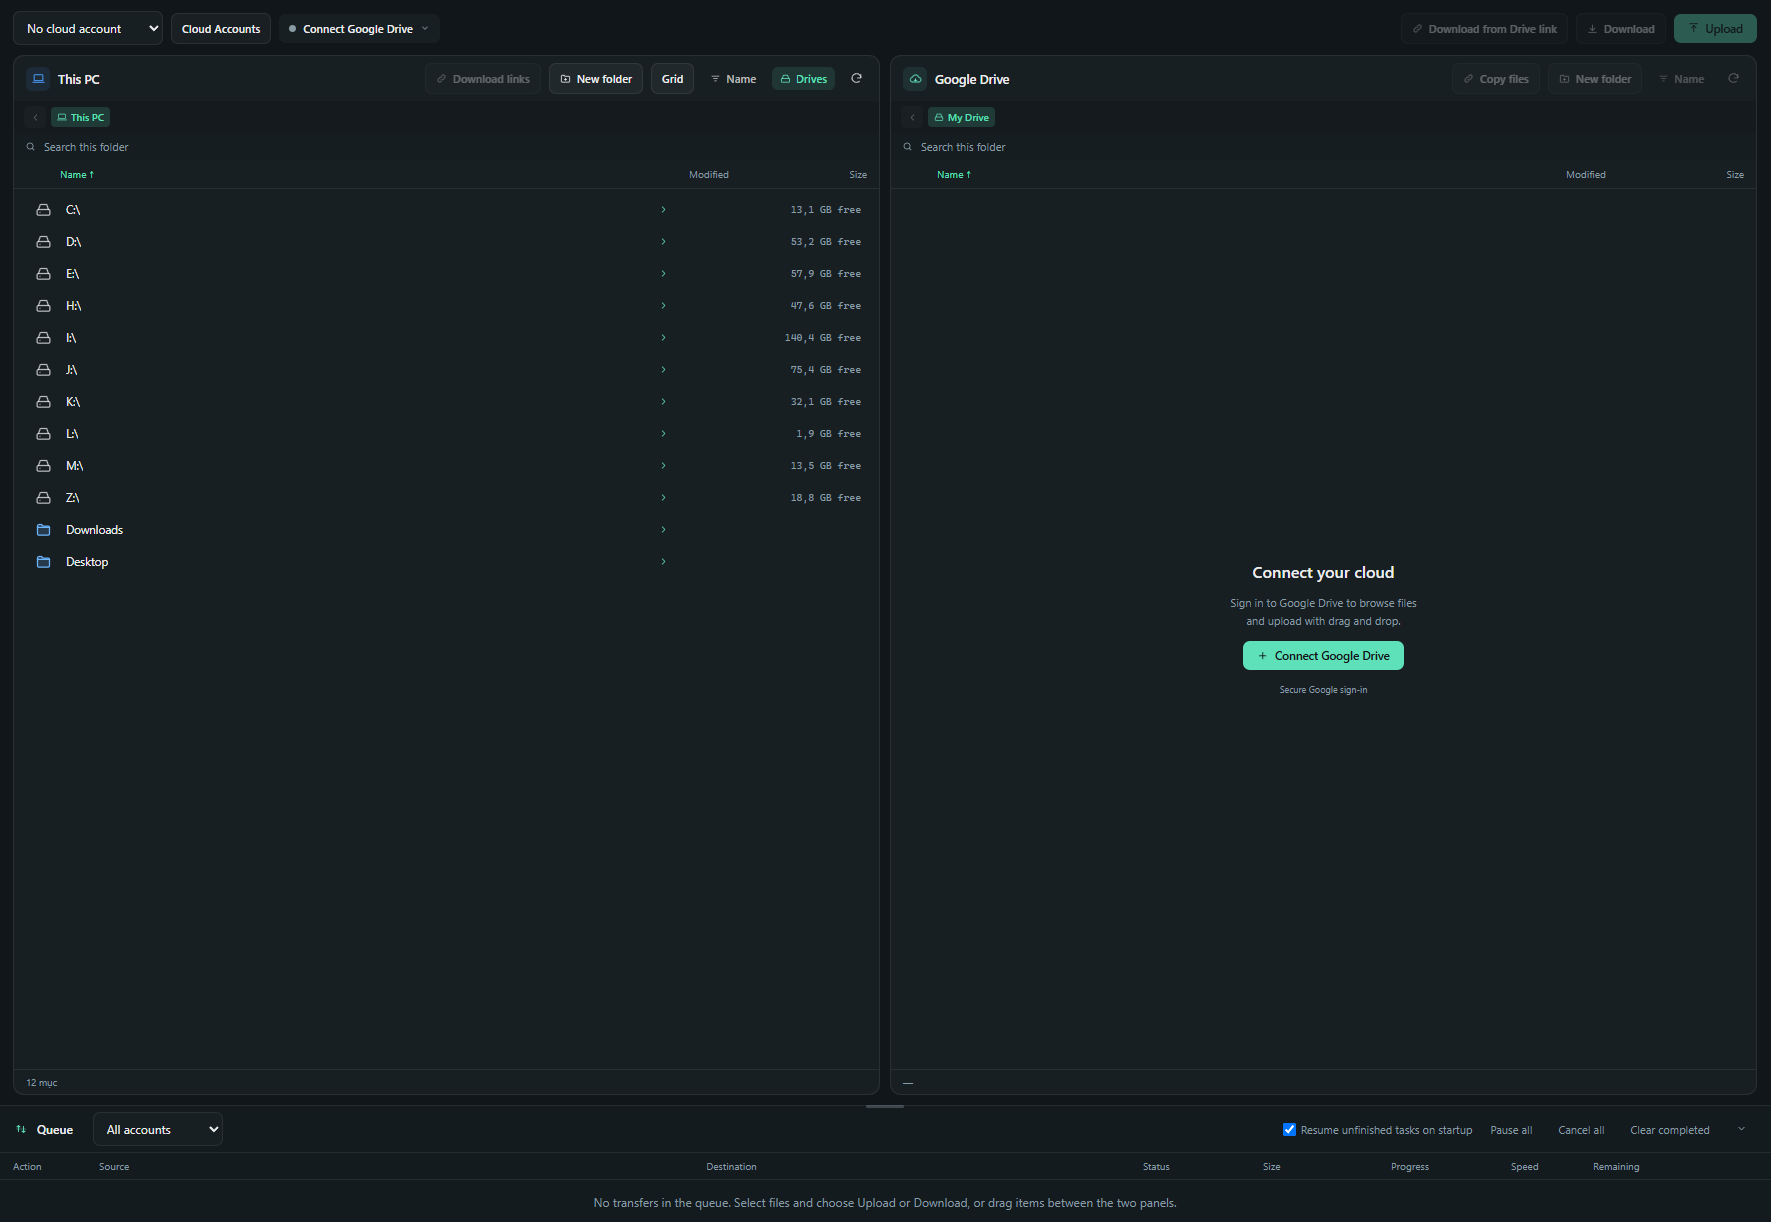
Task: Click the K:\ drive icon
Action: pyautogui.click(x=43, y=402)
